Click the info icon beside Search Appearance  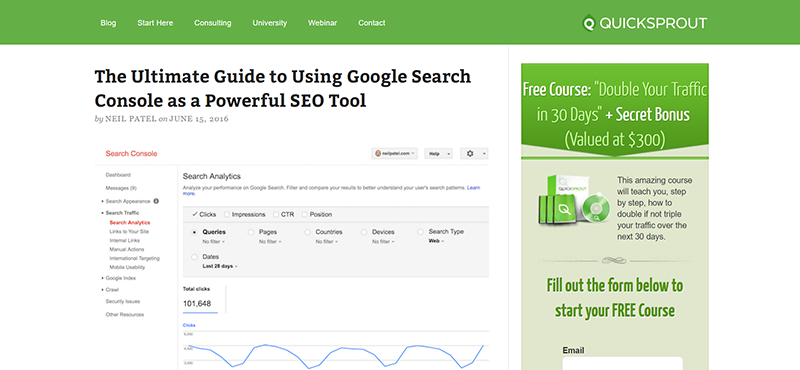click(x=156, y=201)
